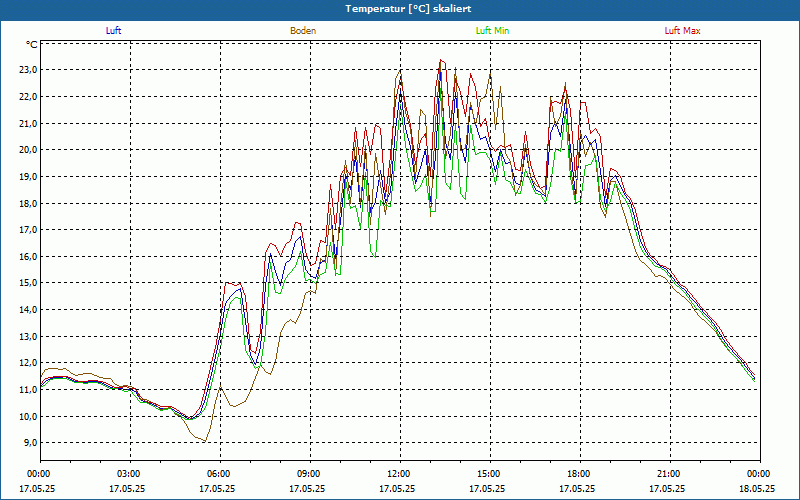
Task: Click the 06:00 time axis label
Action: click(220, 474)
